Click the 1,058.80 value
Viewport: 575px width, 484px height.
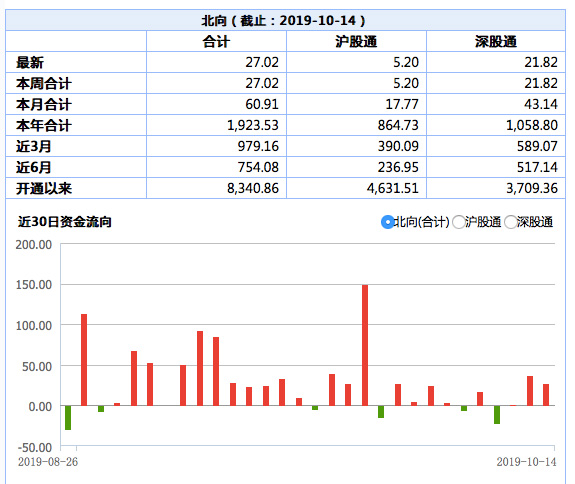[x=532, y=125]
